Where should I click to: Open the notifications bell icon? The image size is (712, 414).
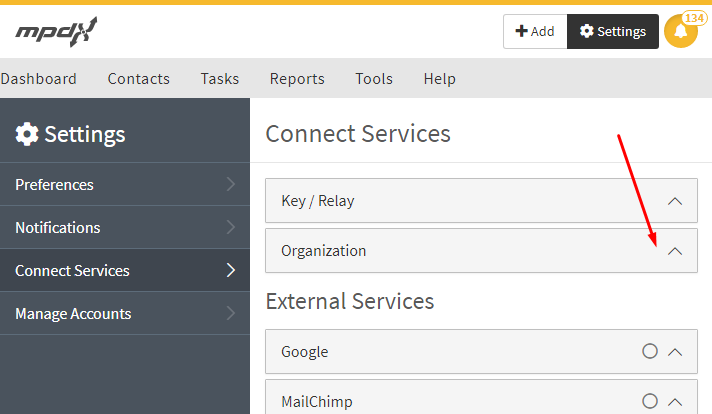[x=681, y=32]
